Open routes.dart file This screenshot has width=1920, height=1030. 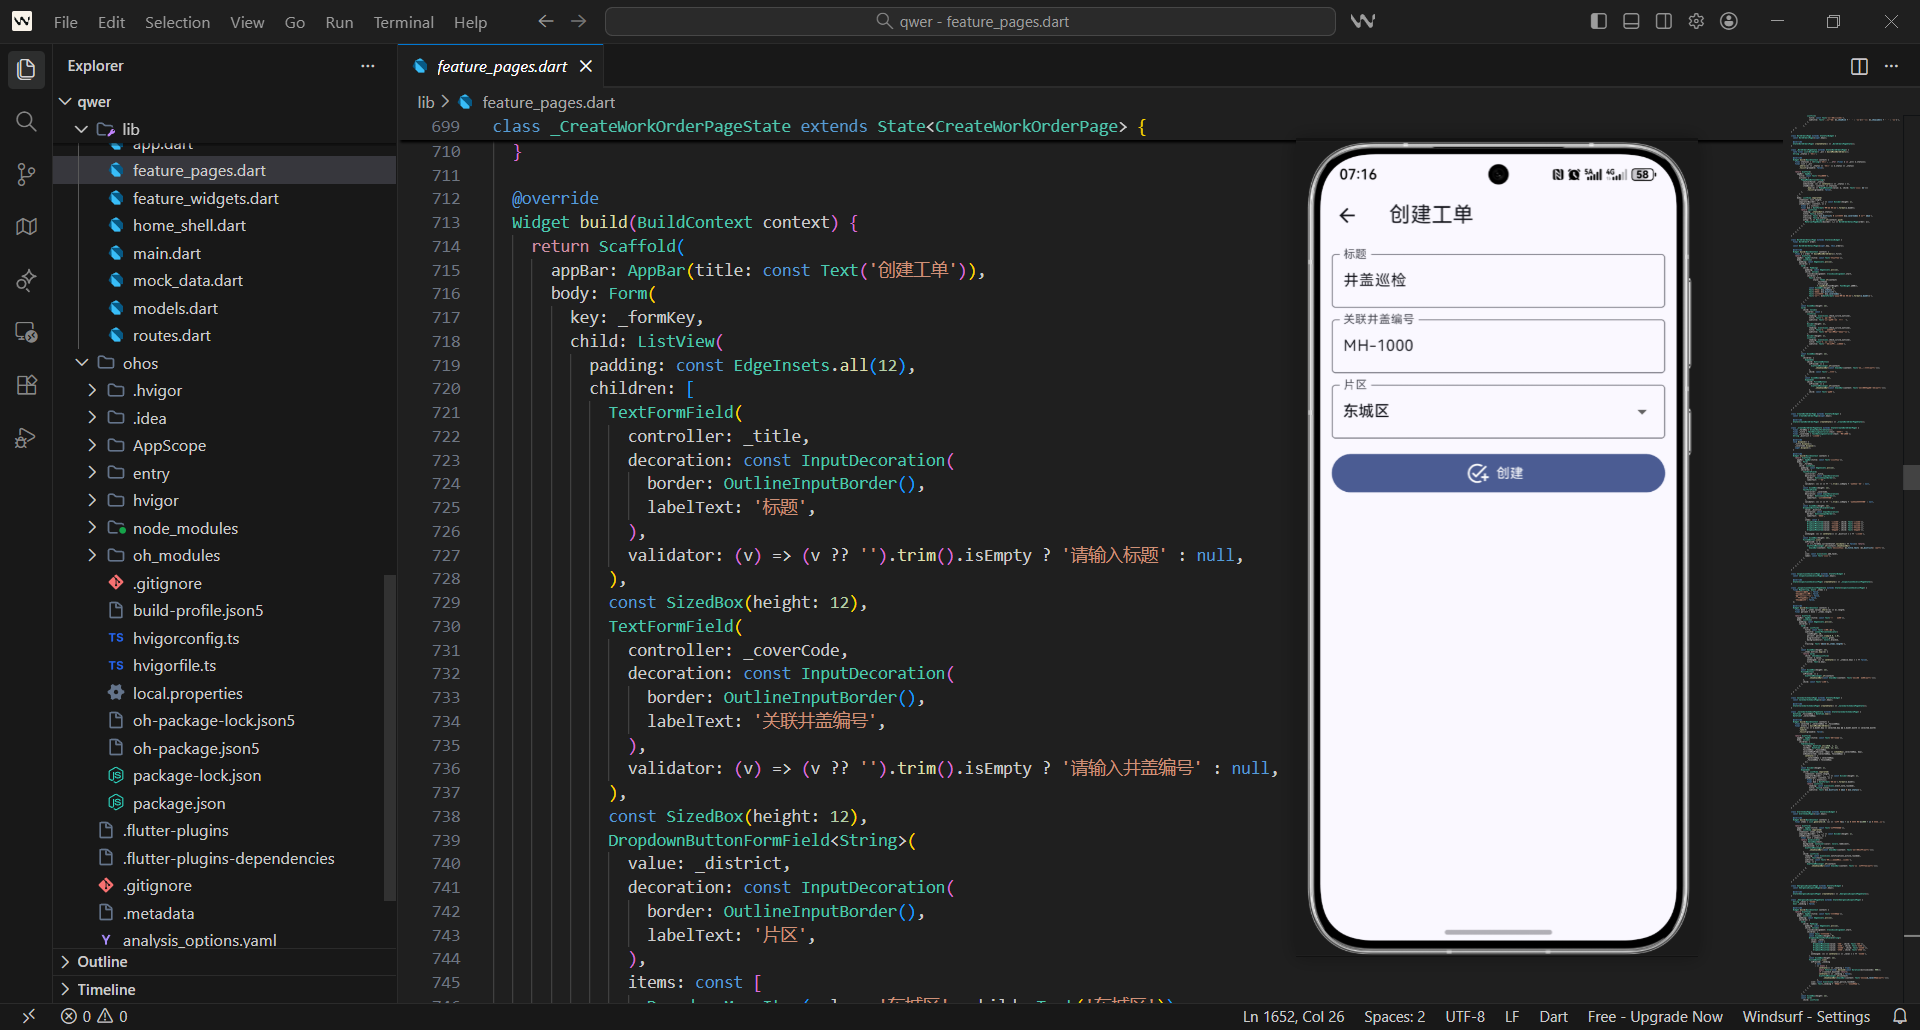tap(224, 335)
